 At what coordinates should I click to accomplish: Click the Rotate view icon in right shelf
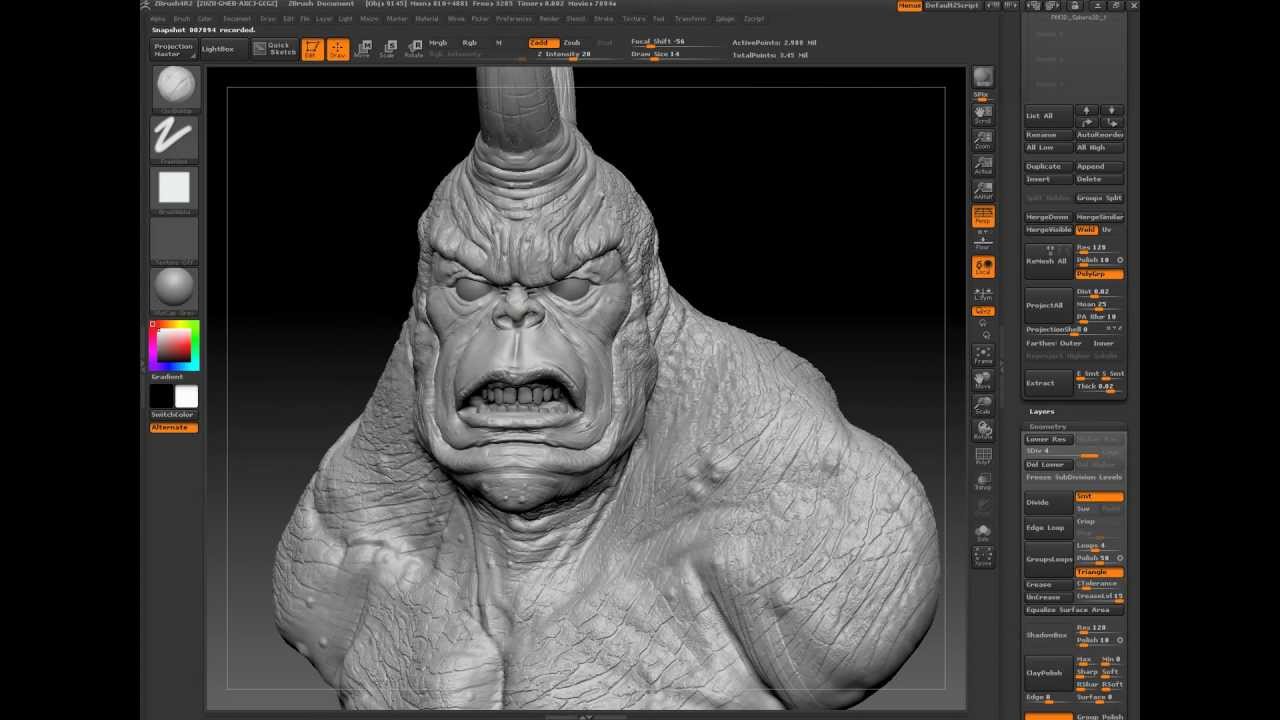[x=983, y=431]
